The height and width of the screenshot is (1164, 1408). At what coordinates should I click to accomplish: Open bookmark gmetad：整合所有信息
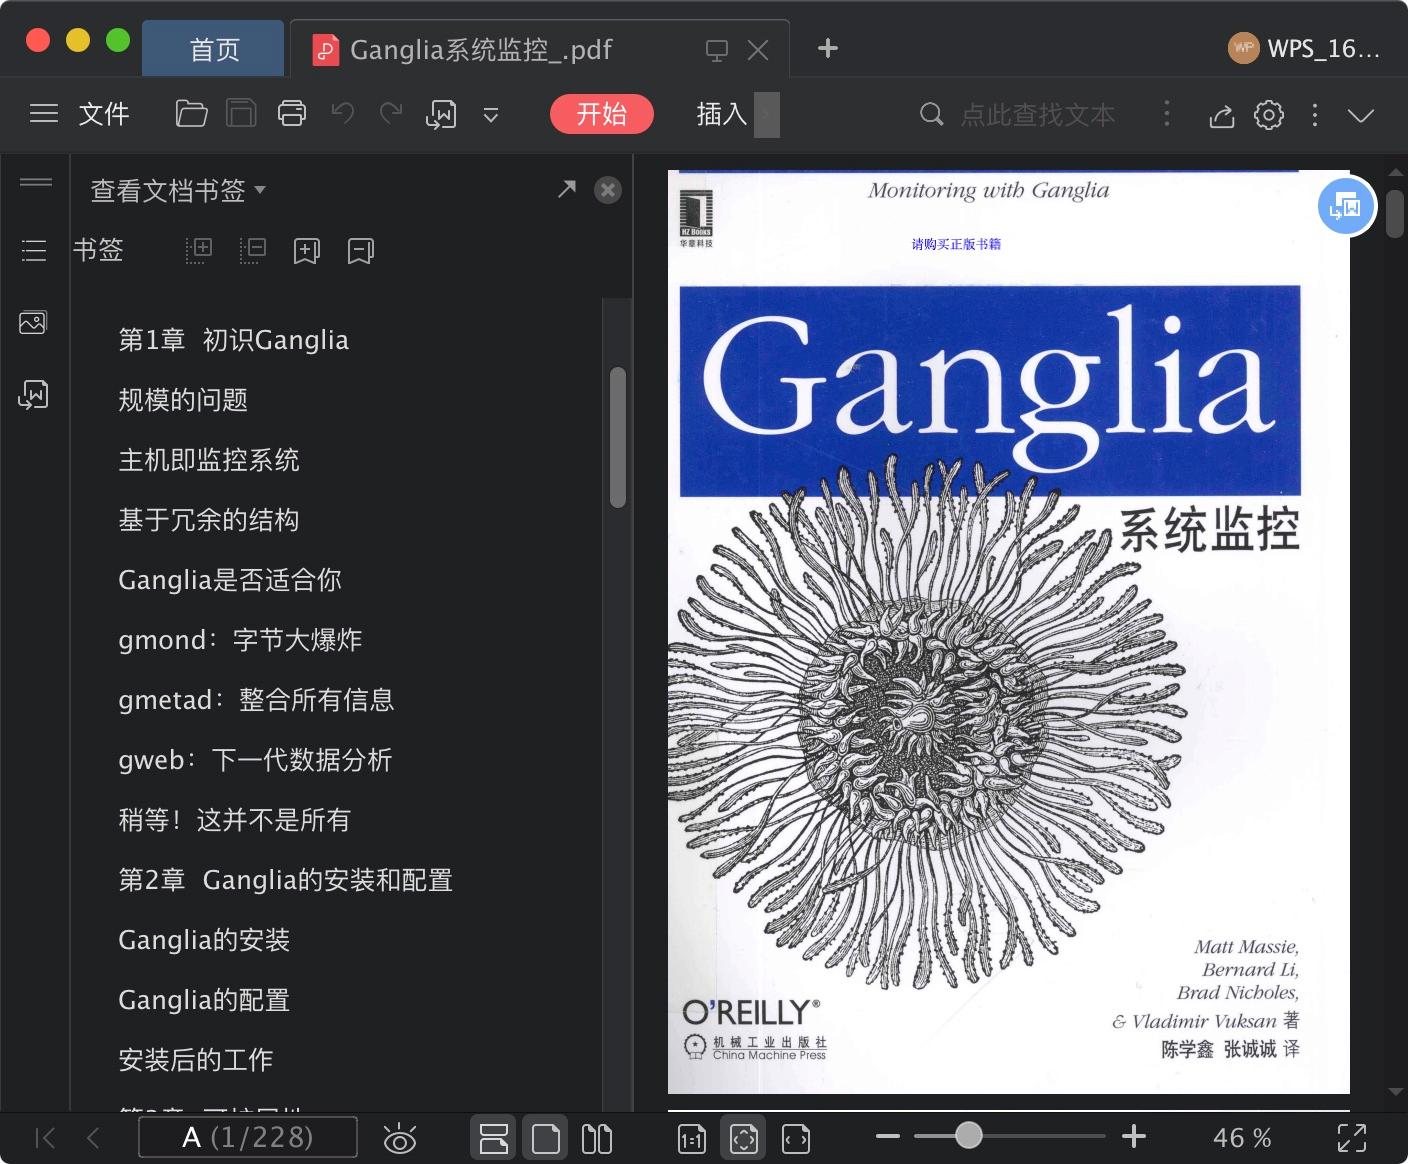coord(256,700)
